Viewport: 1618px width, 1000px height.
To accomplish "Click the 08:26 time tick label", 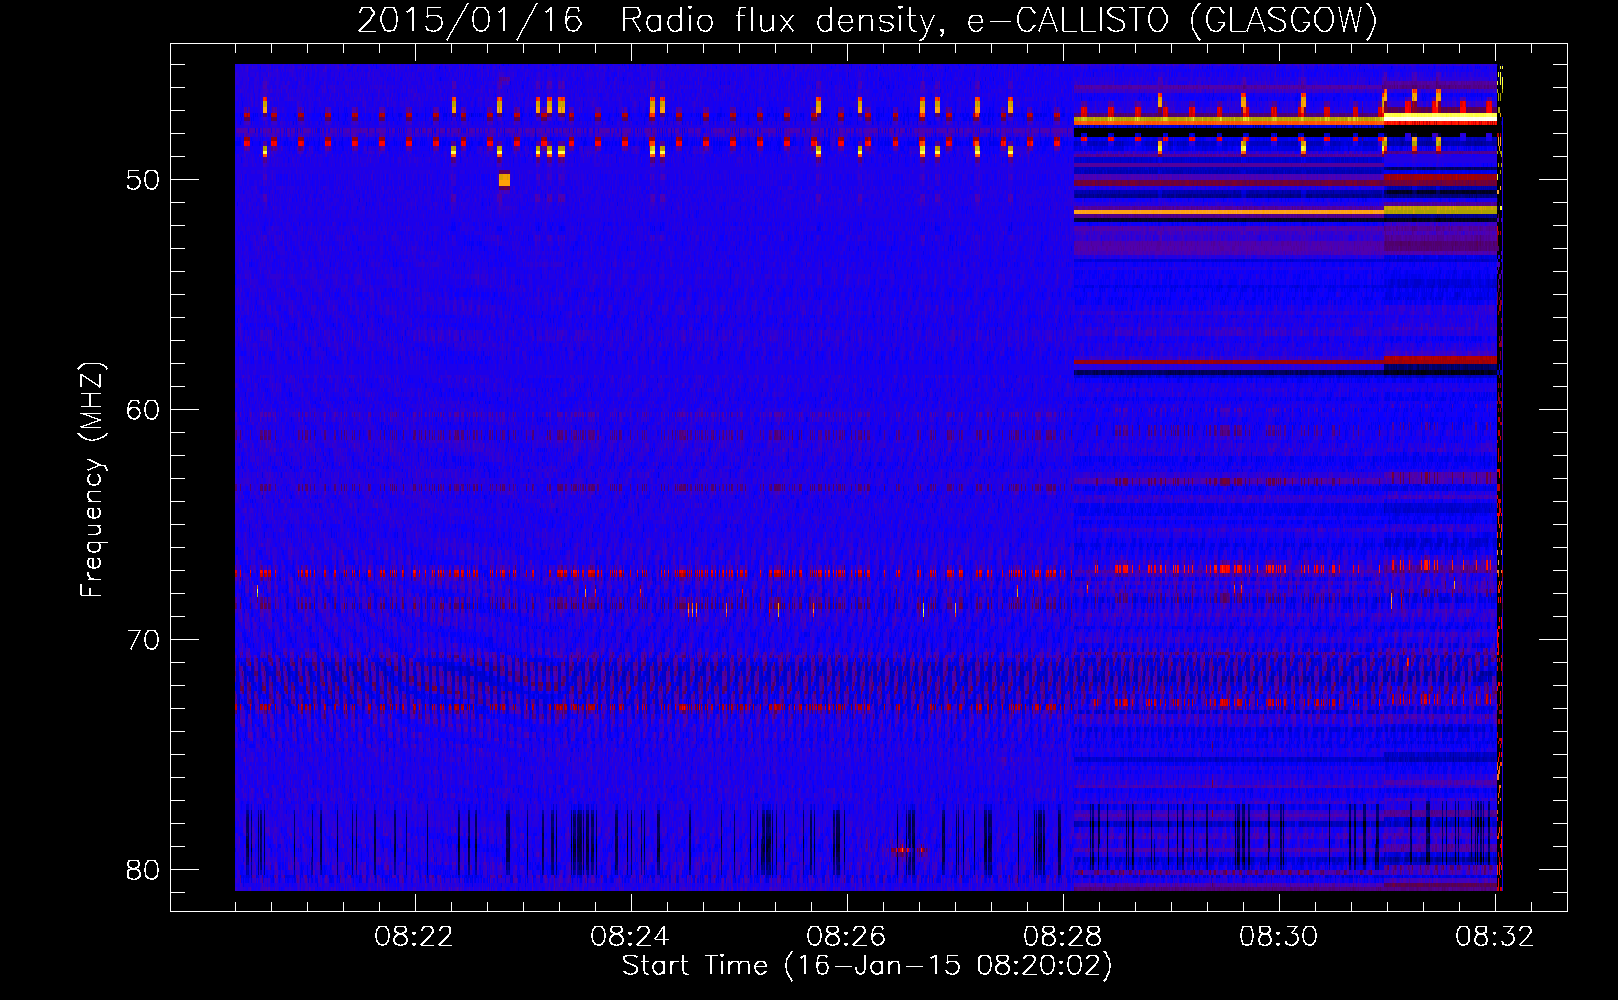I will (846, 937).
